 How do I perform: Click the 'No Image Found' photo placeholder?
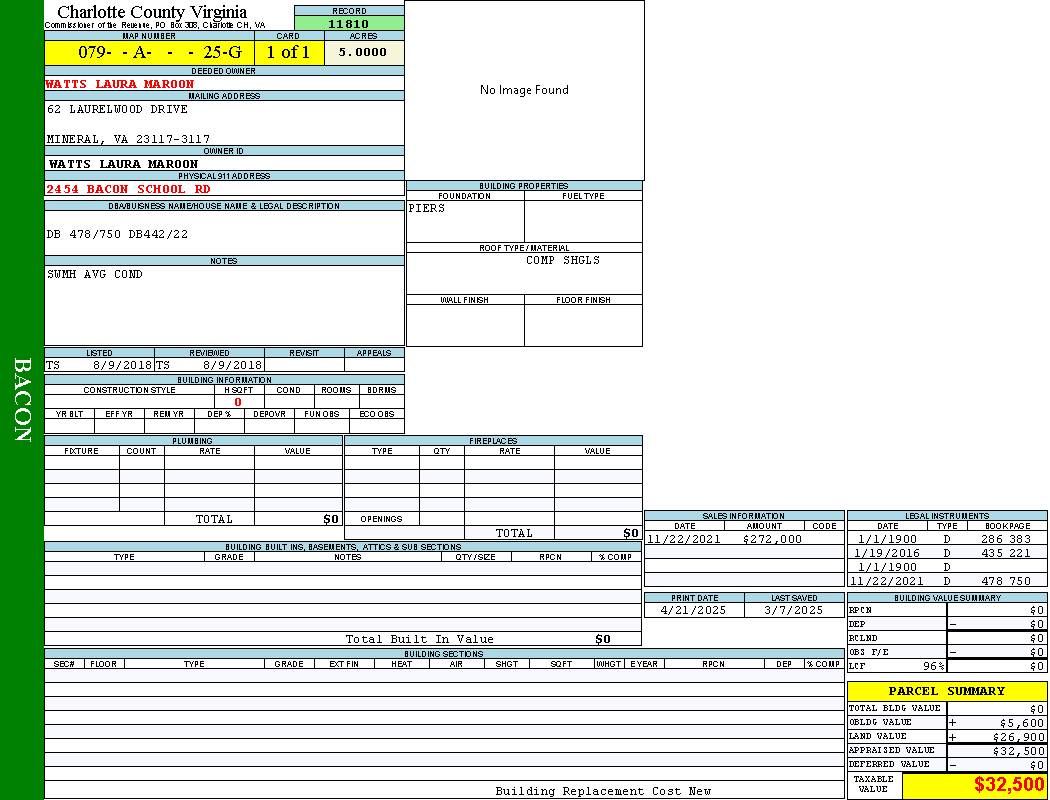tap(524, 90)
